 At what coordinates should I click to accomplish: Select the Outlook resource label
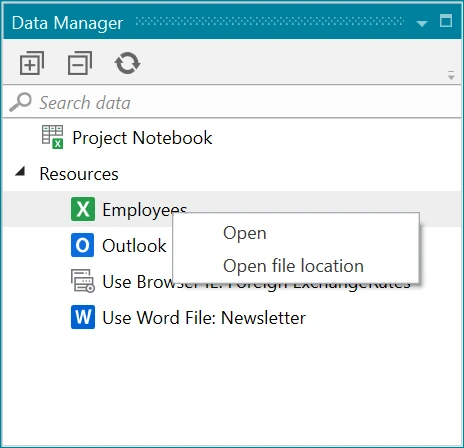[134, 246]
